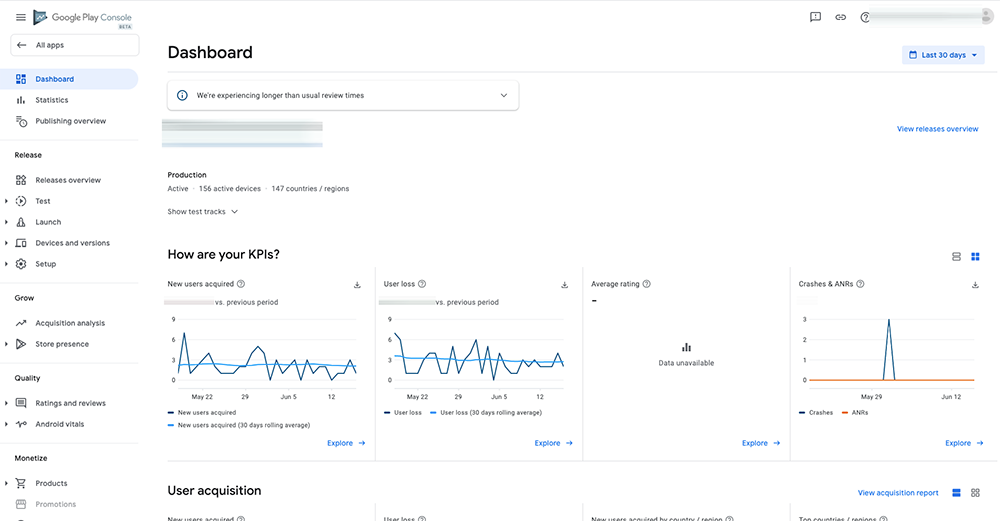Expand the Products section arrow
1000x521 pixels.
click(6, 483)
